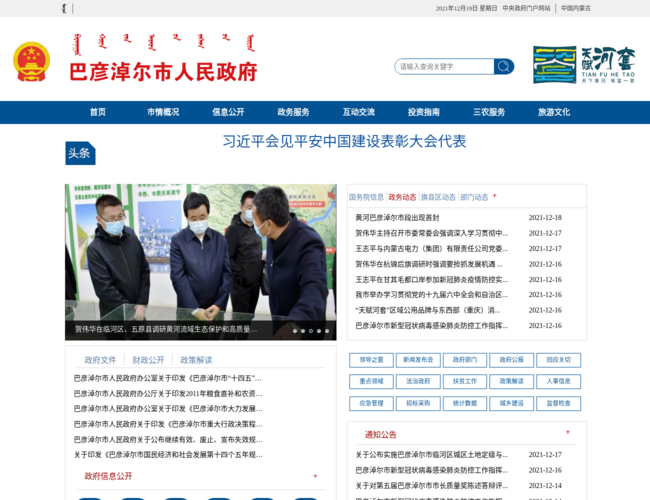This screenshot has width=650, height=500.
Task: Select the second carousel dot on the news photo
Action: [x=303, y=331]
